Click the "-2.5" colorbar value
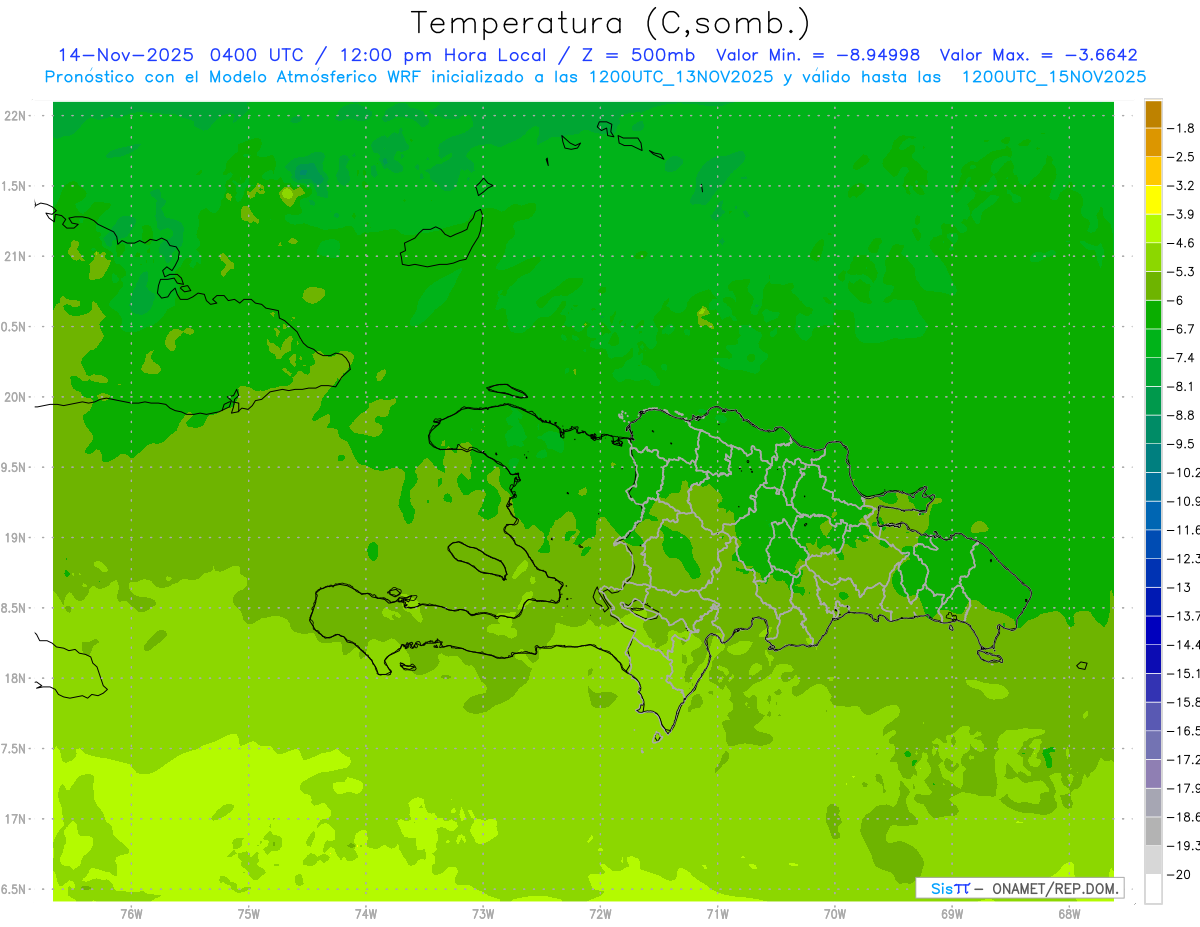 coord(1181,157)
